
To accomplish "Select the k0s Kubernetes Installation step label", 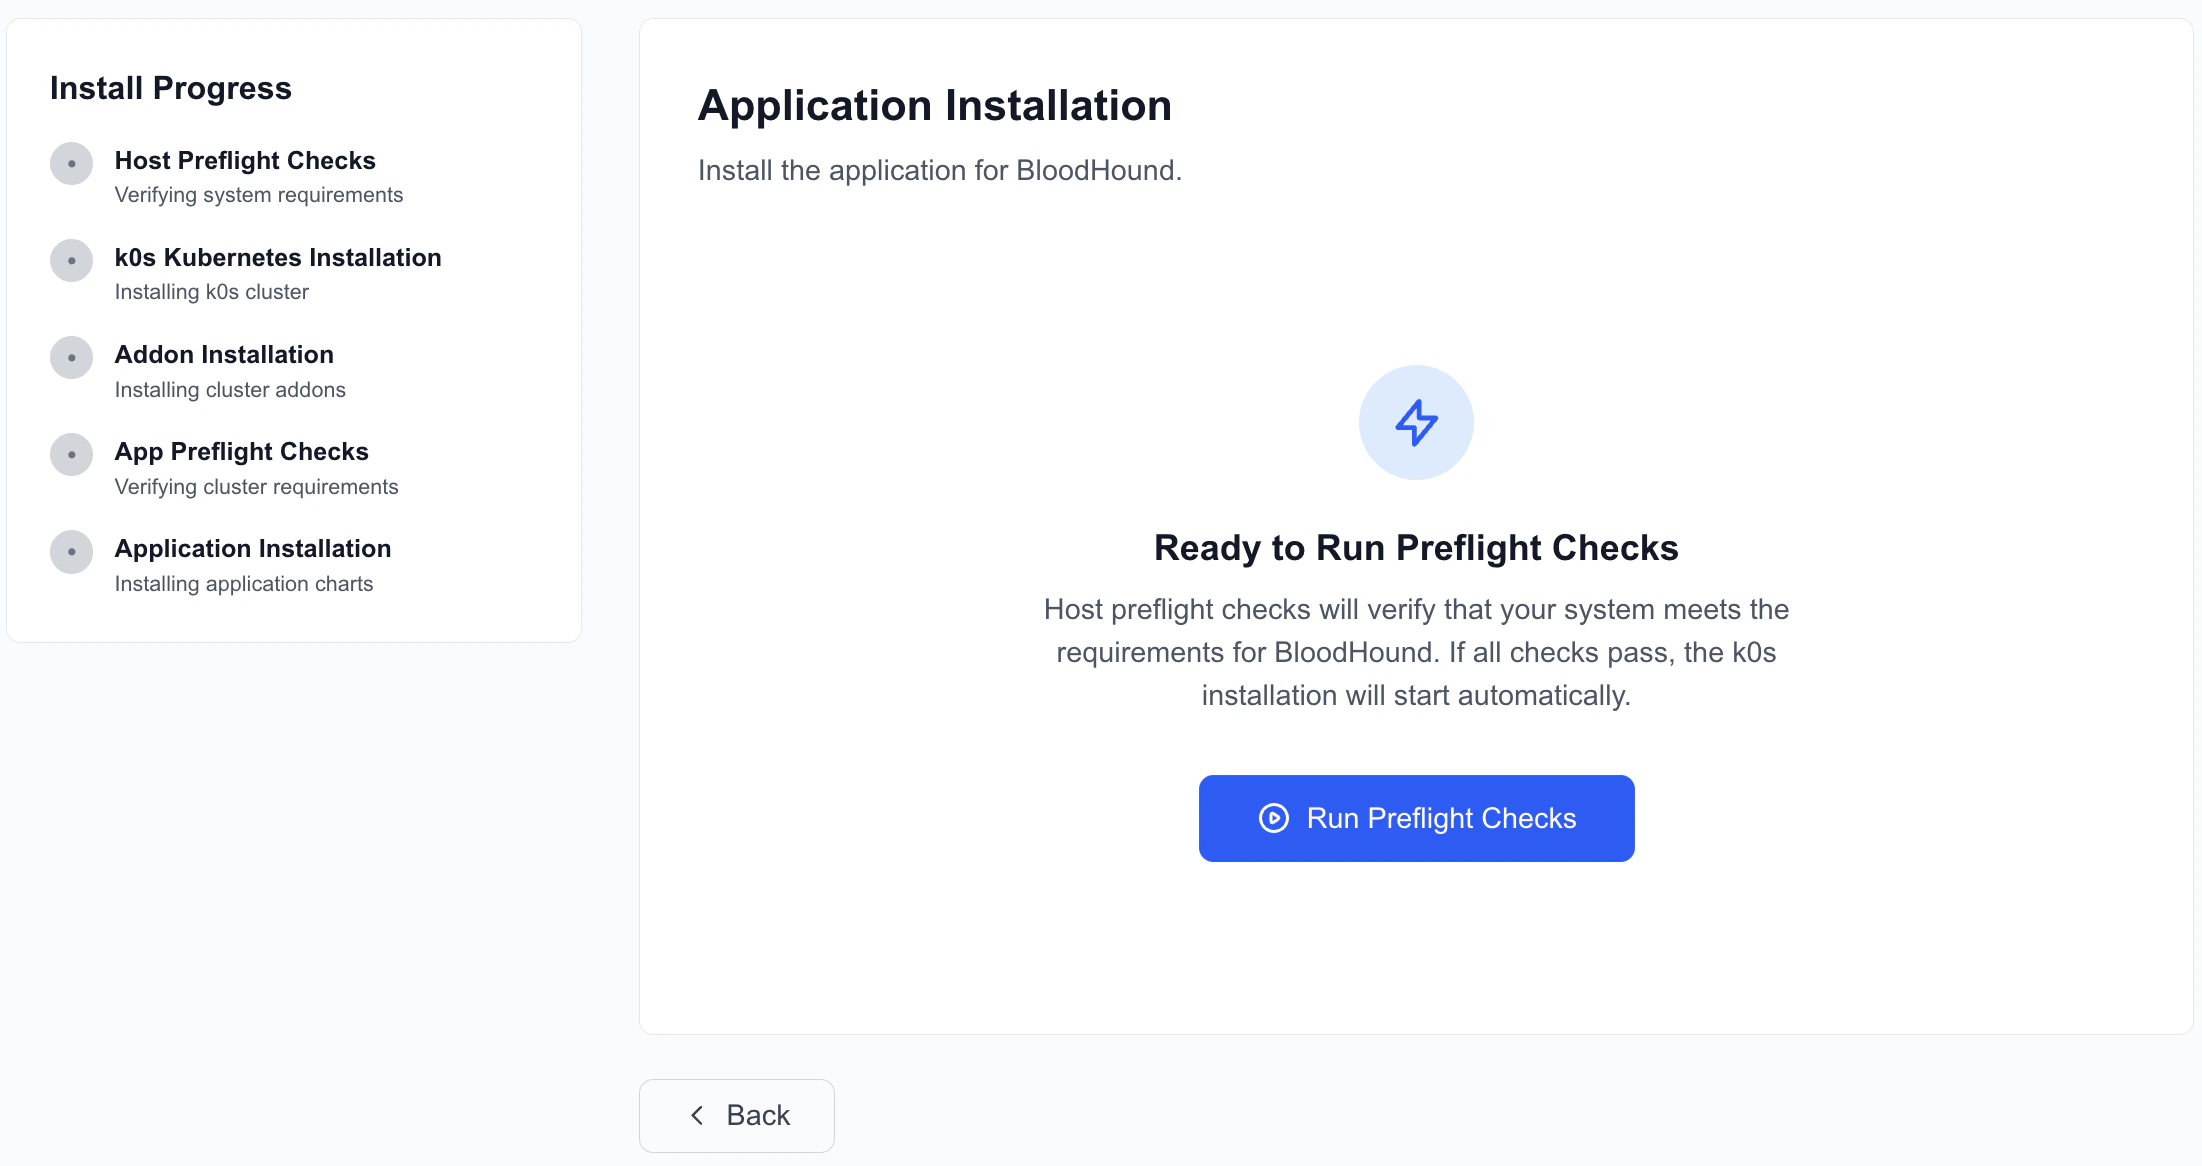I will 278,257.
